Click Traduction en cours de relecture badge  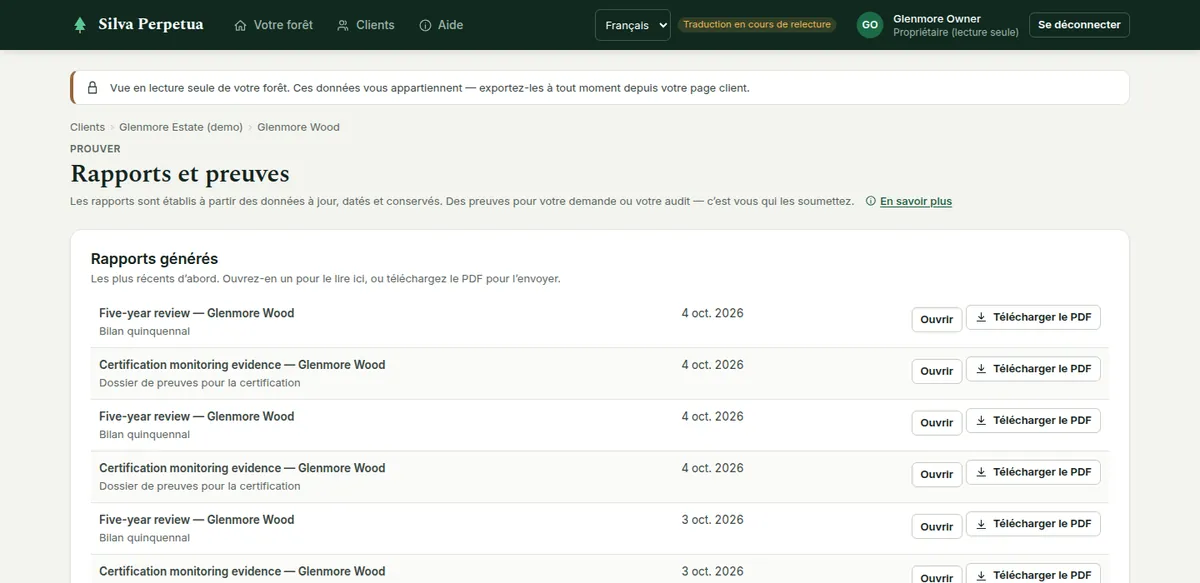click(x=757, y=25)
